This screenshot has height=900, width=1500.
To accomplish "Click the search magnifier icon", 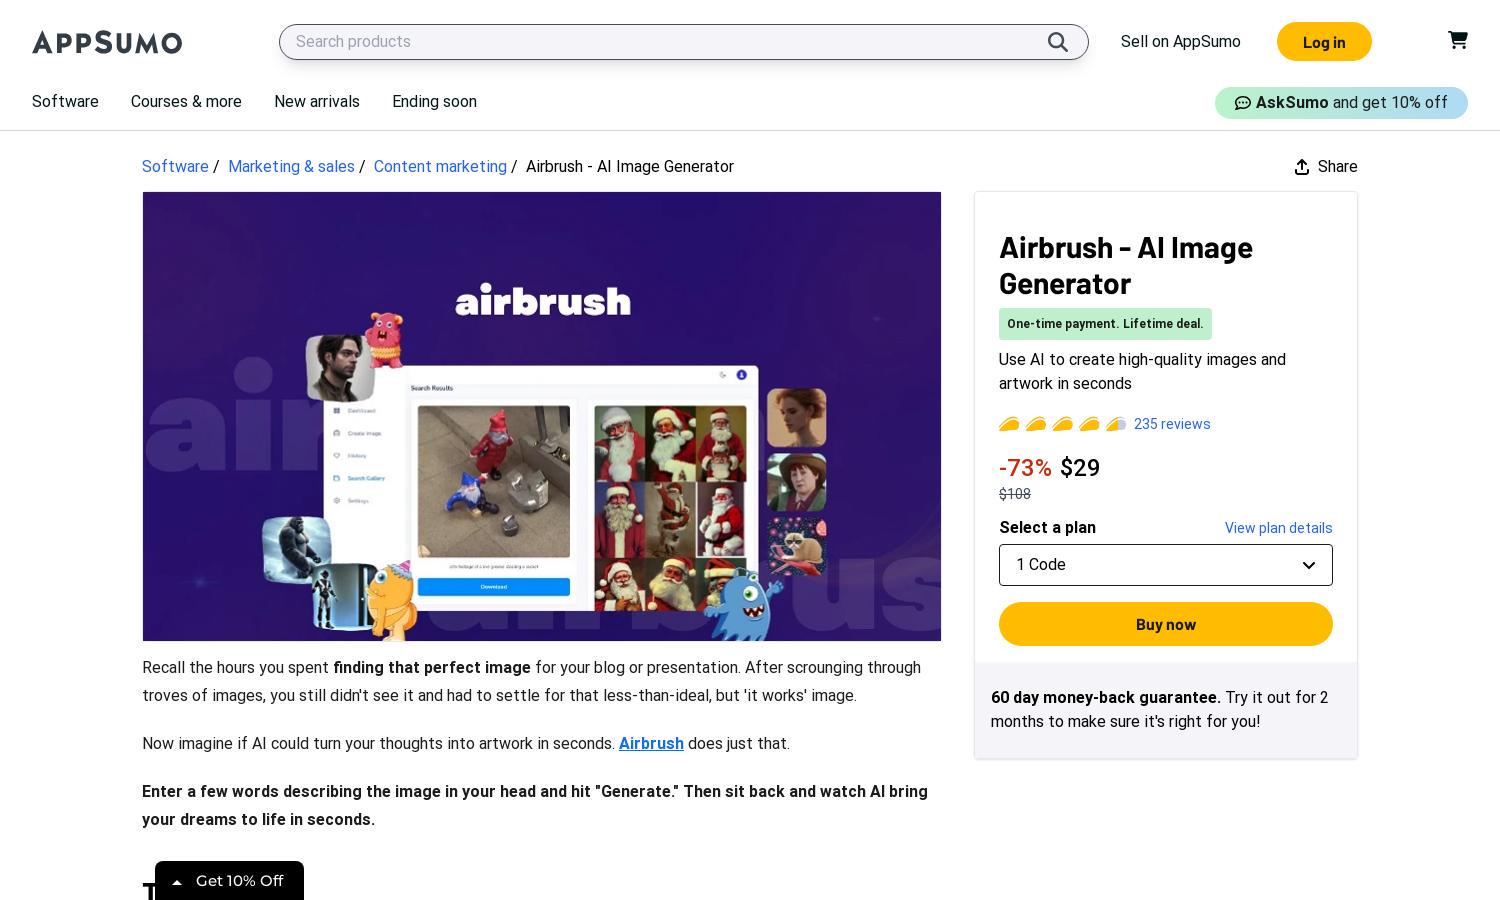I will pyautogui.click(x=1058, y=42).
